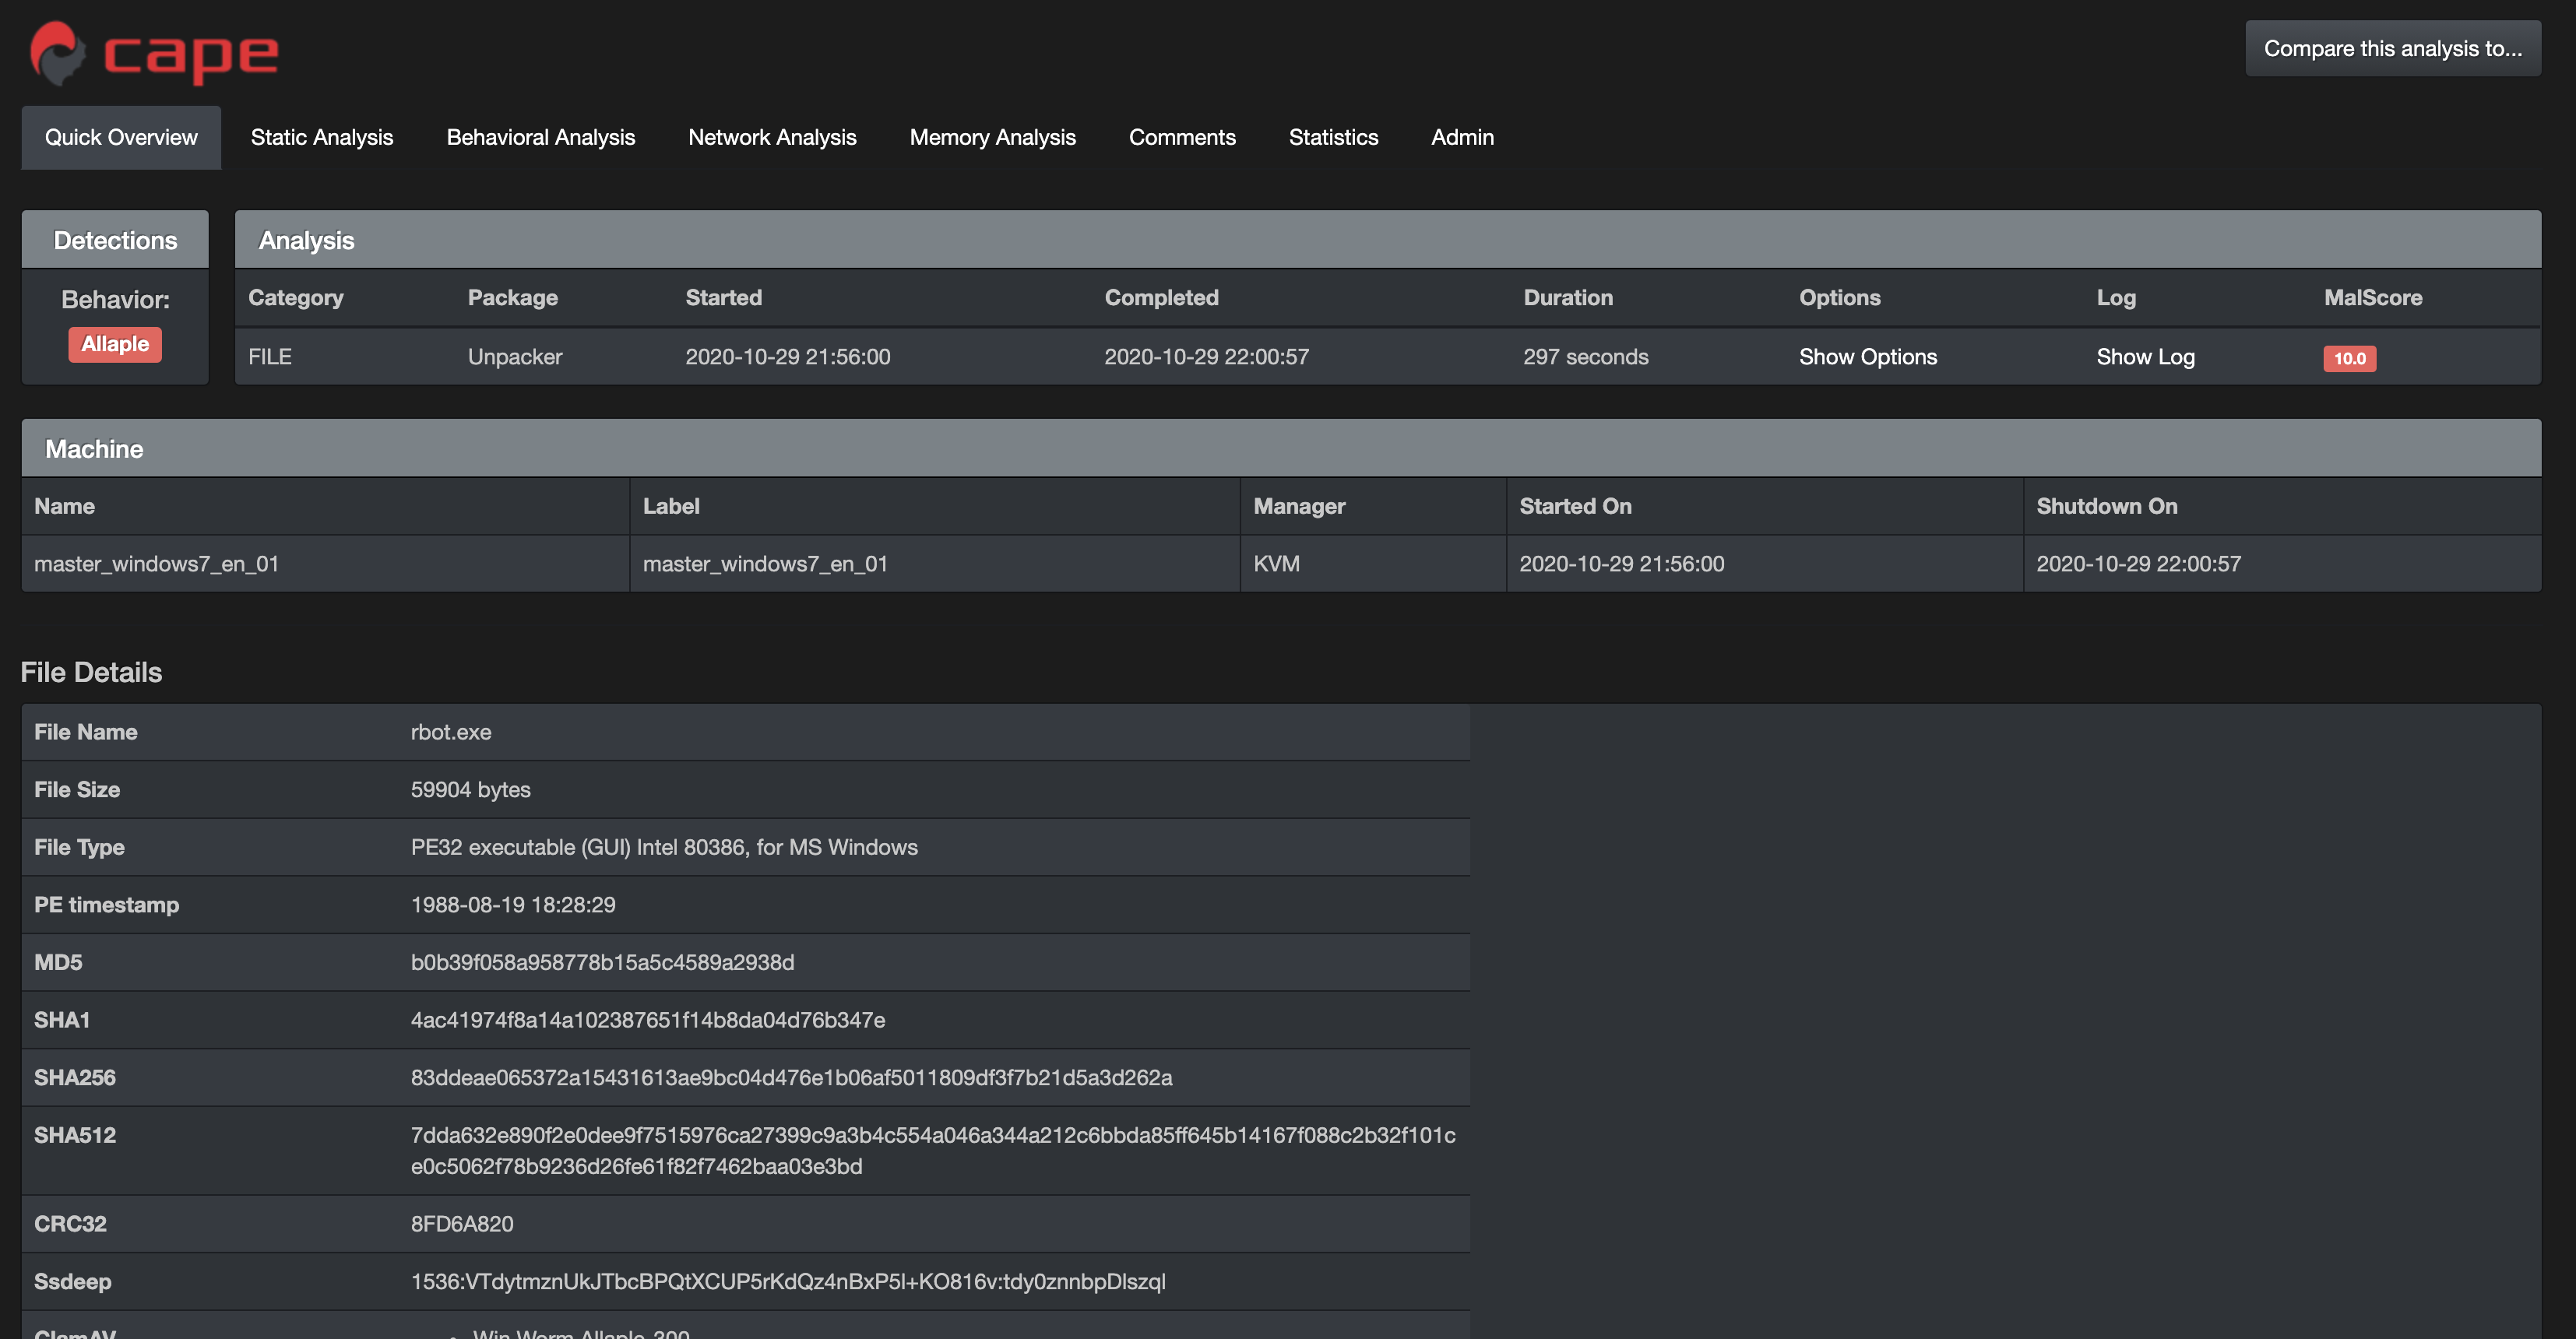Select the MD5 hash value
Viewport: 2576px width, 1339px height.
602,962
